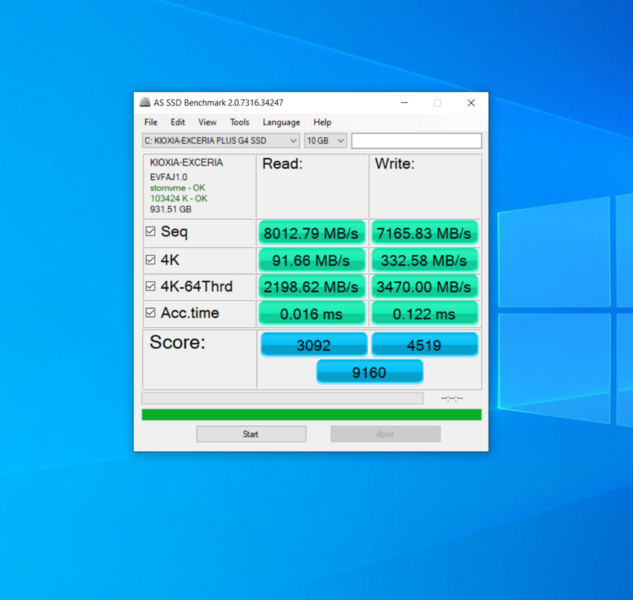Click the 4K-64Thrd read value 2198.62 MB/s
This screenshot has width=633, height=600.
click(x=312, y=287)
